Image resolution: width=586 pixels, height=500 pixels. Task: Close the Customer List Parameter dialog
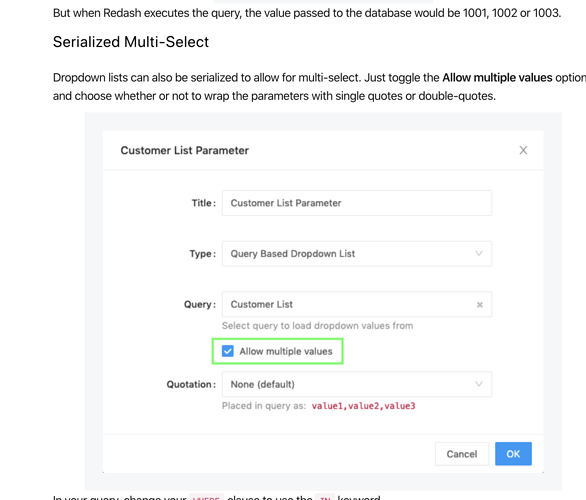pos(523,150)
